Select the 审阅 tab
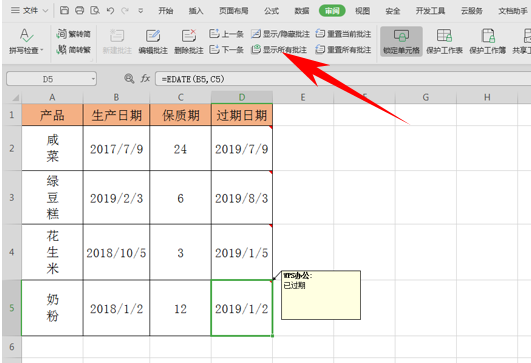 pos(332,11)
